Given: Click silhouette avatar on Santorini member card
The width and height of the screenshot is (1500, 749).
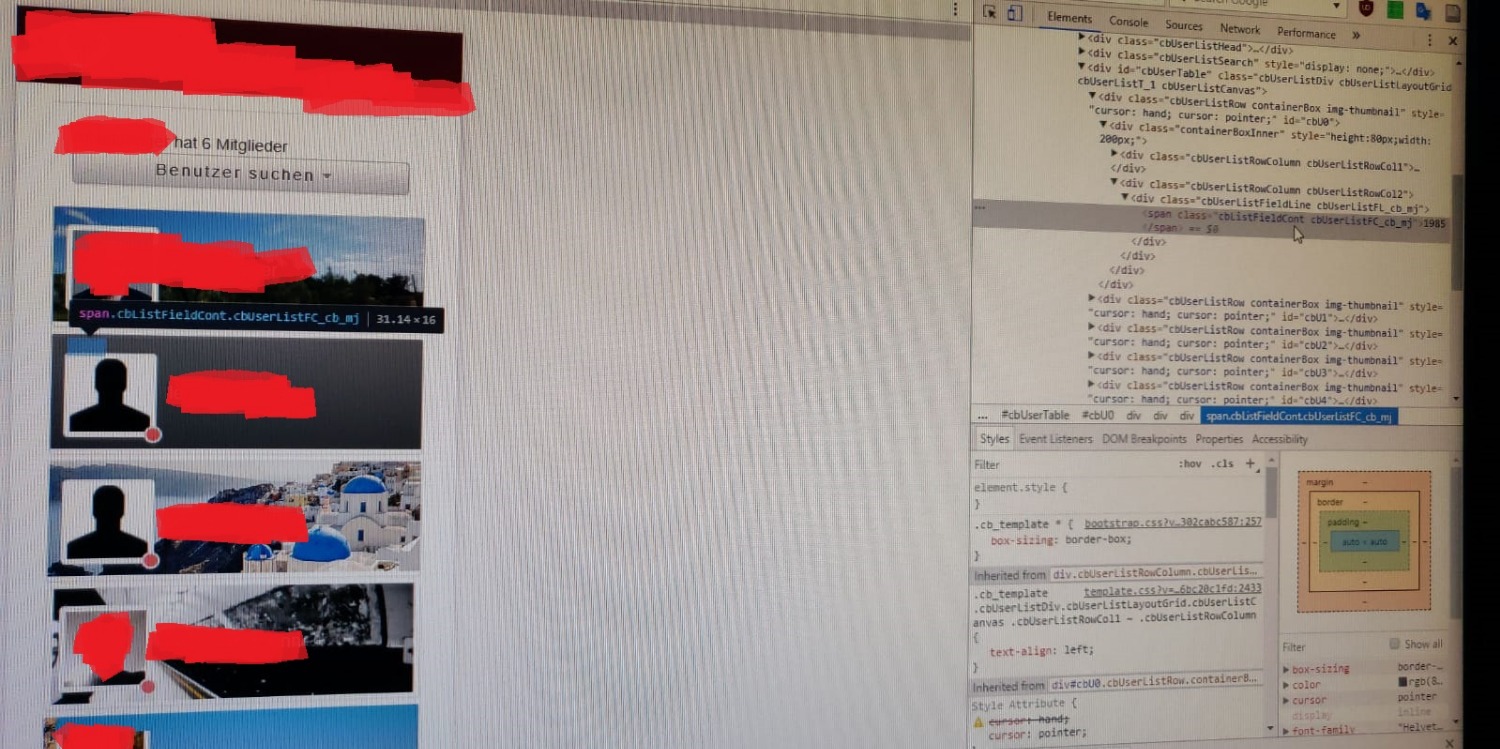Looking at the screenshot, I should (107, 522).
